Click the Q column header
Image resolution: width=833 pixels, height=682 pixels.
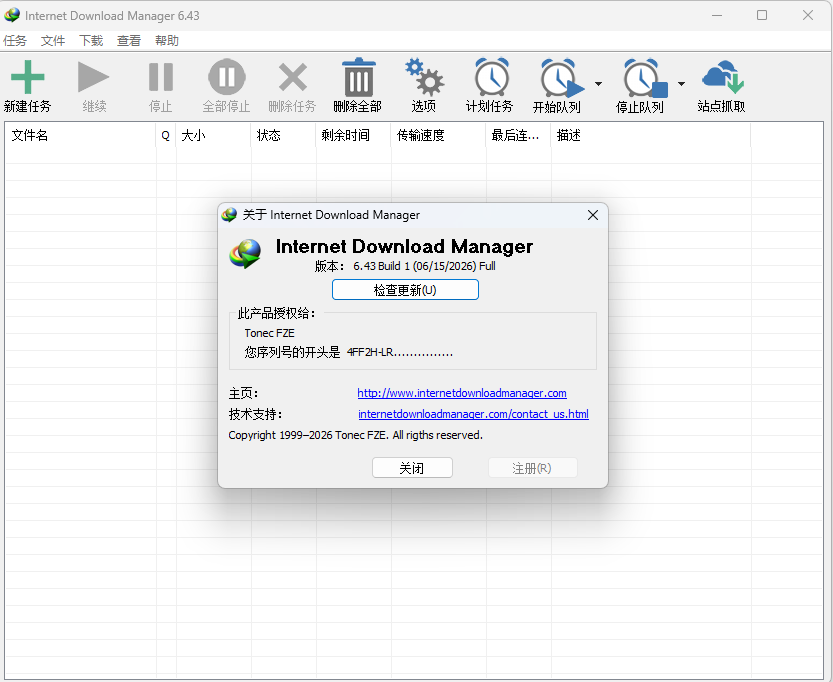[166, 135]
